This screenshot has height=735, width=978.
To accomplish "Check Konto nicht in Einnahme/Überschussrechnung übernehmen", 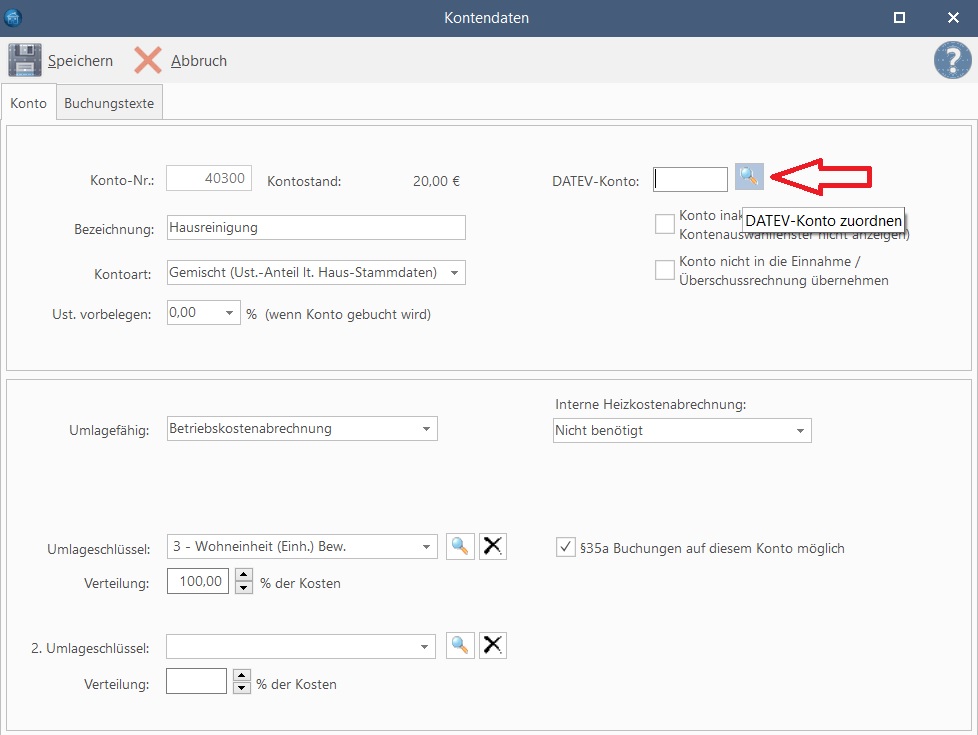I will pyautogui.click(x=665, y=270).
